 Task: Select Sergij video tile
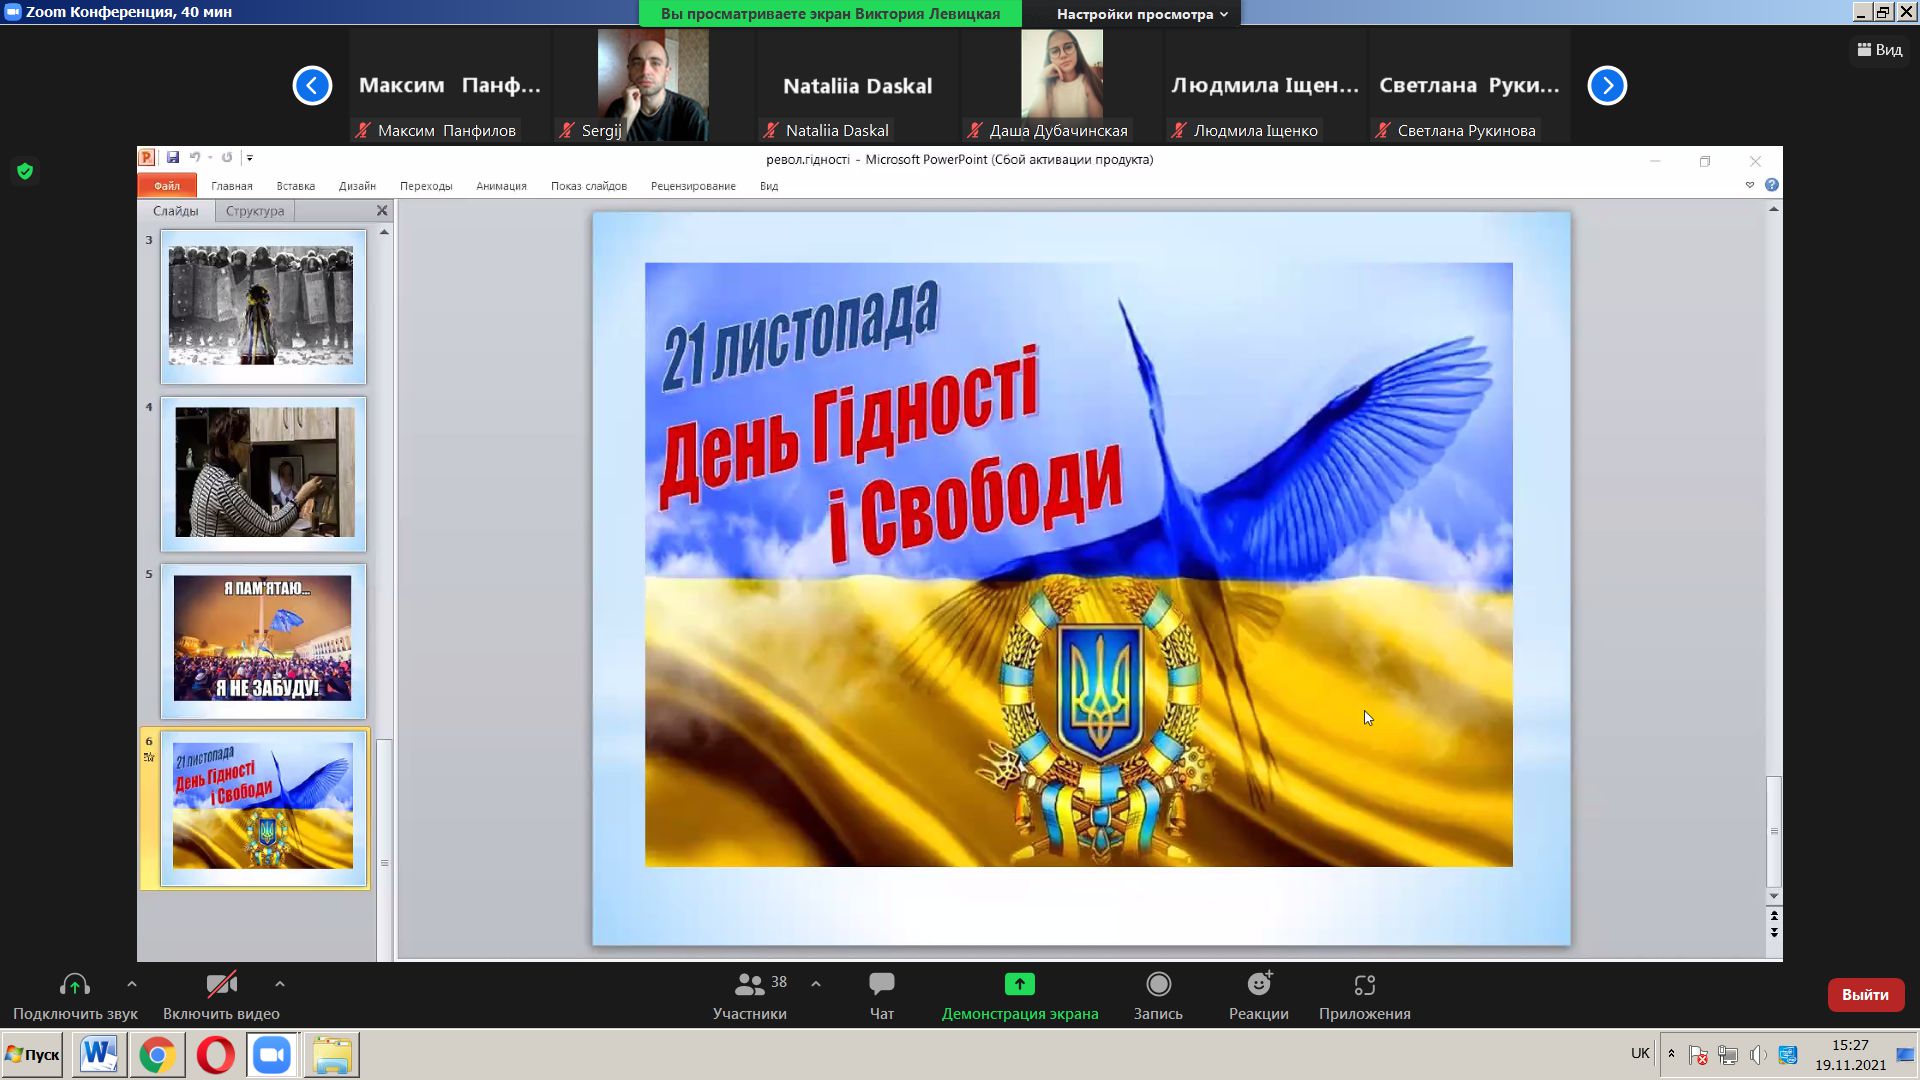click(x=653, y=85)
